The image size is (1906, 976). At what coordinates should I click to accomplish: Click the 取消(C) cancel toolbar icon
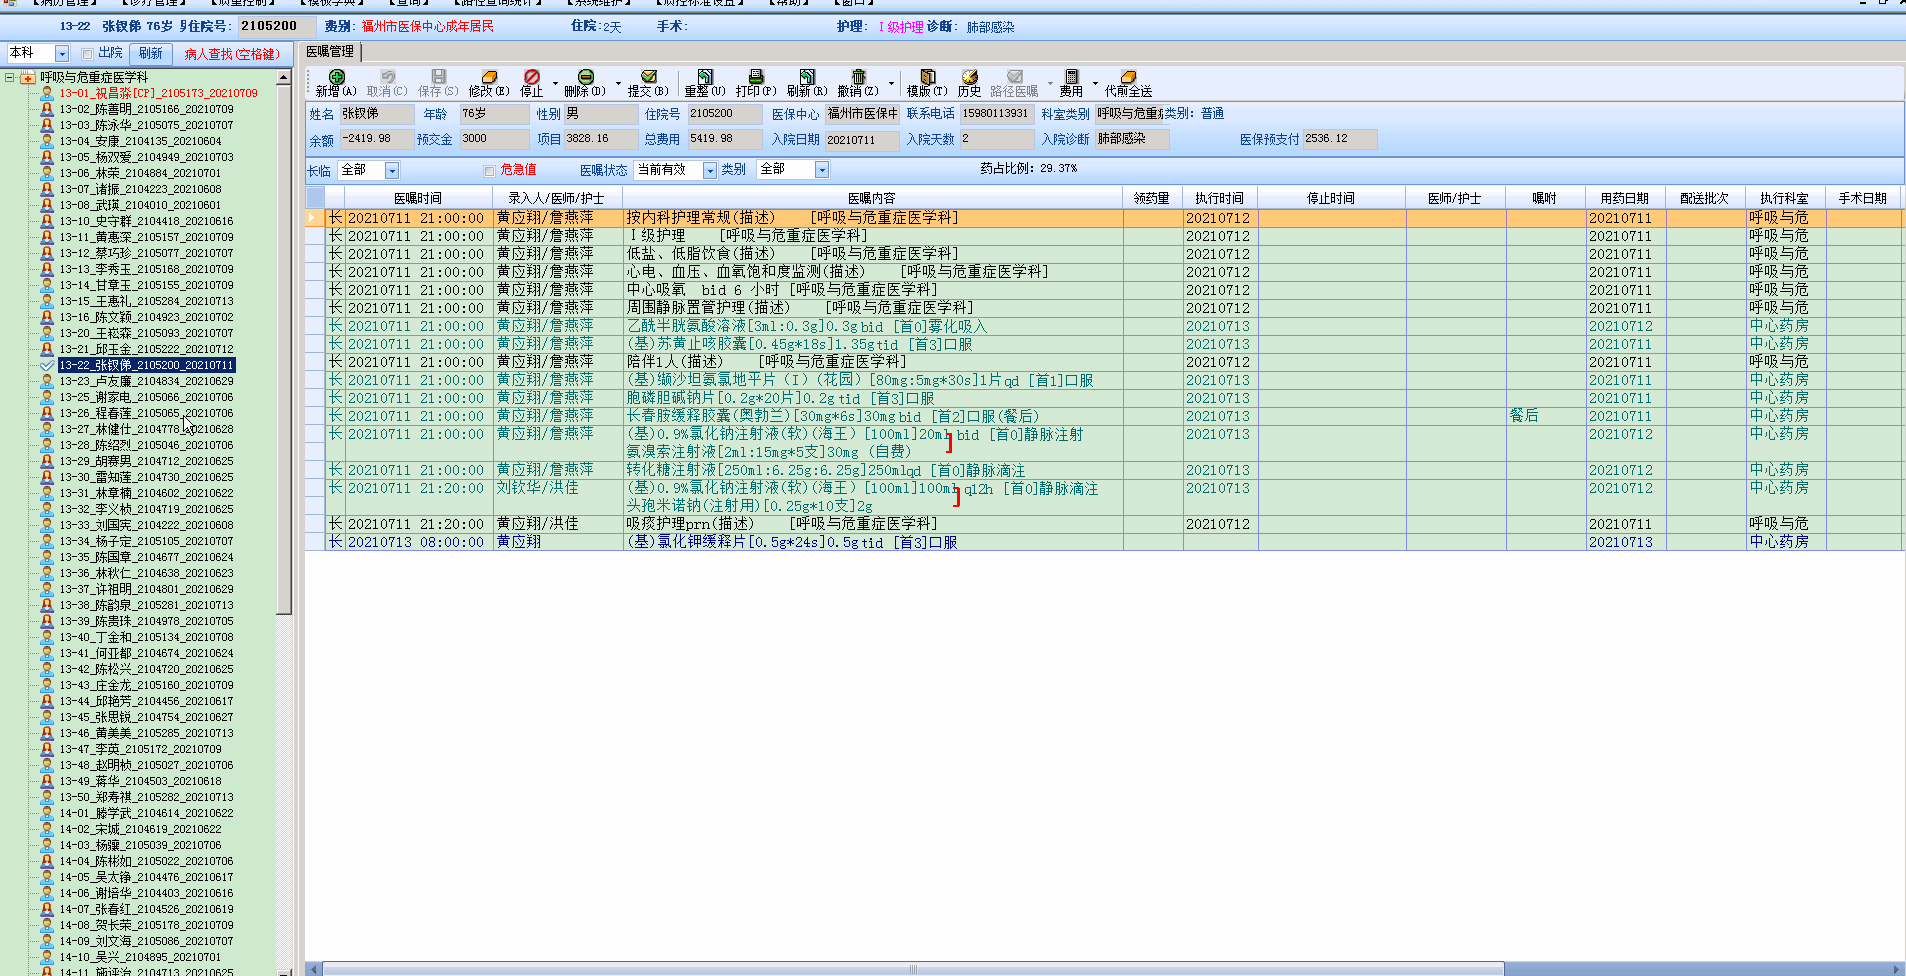pos(388,77)
